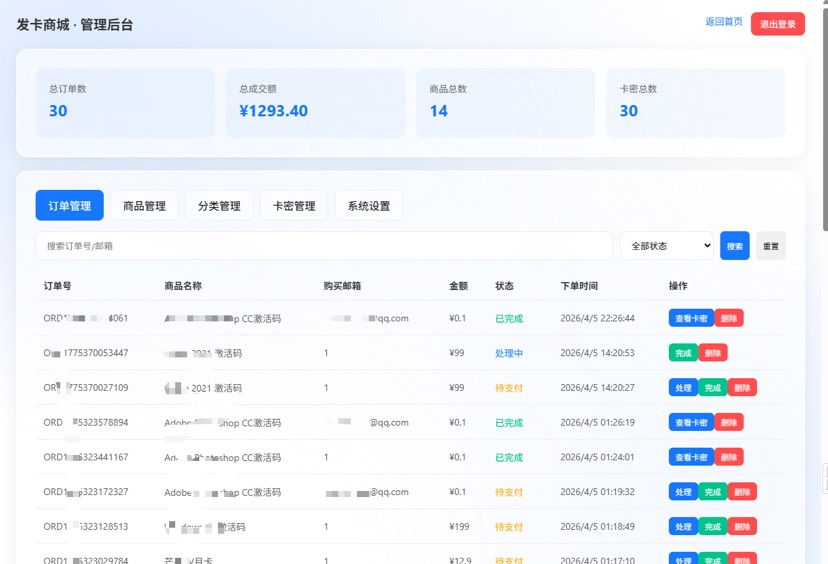Click the timestamp 2026/4/5 01:24:01
The width and height of the screenshot is (828, 564).
(x=597, y=457)
